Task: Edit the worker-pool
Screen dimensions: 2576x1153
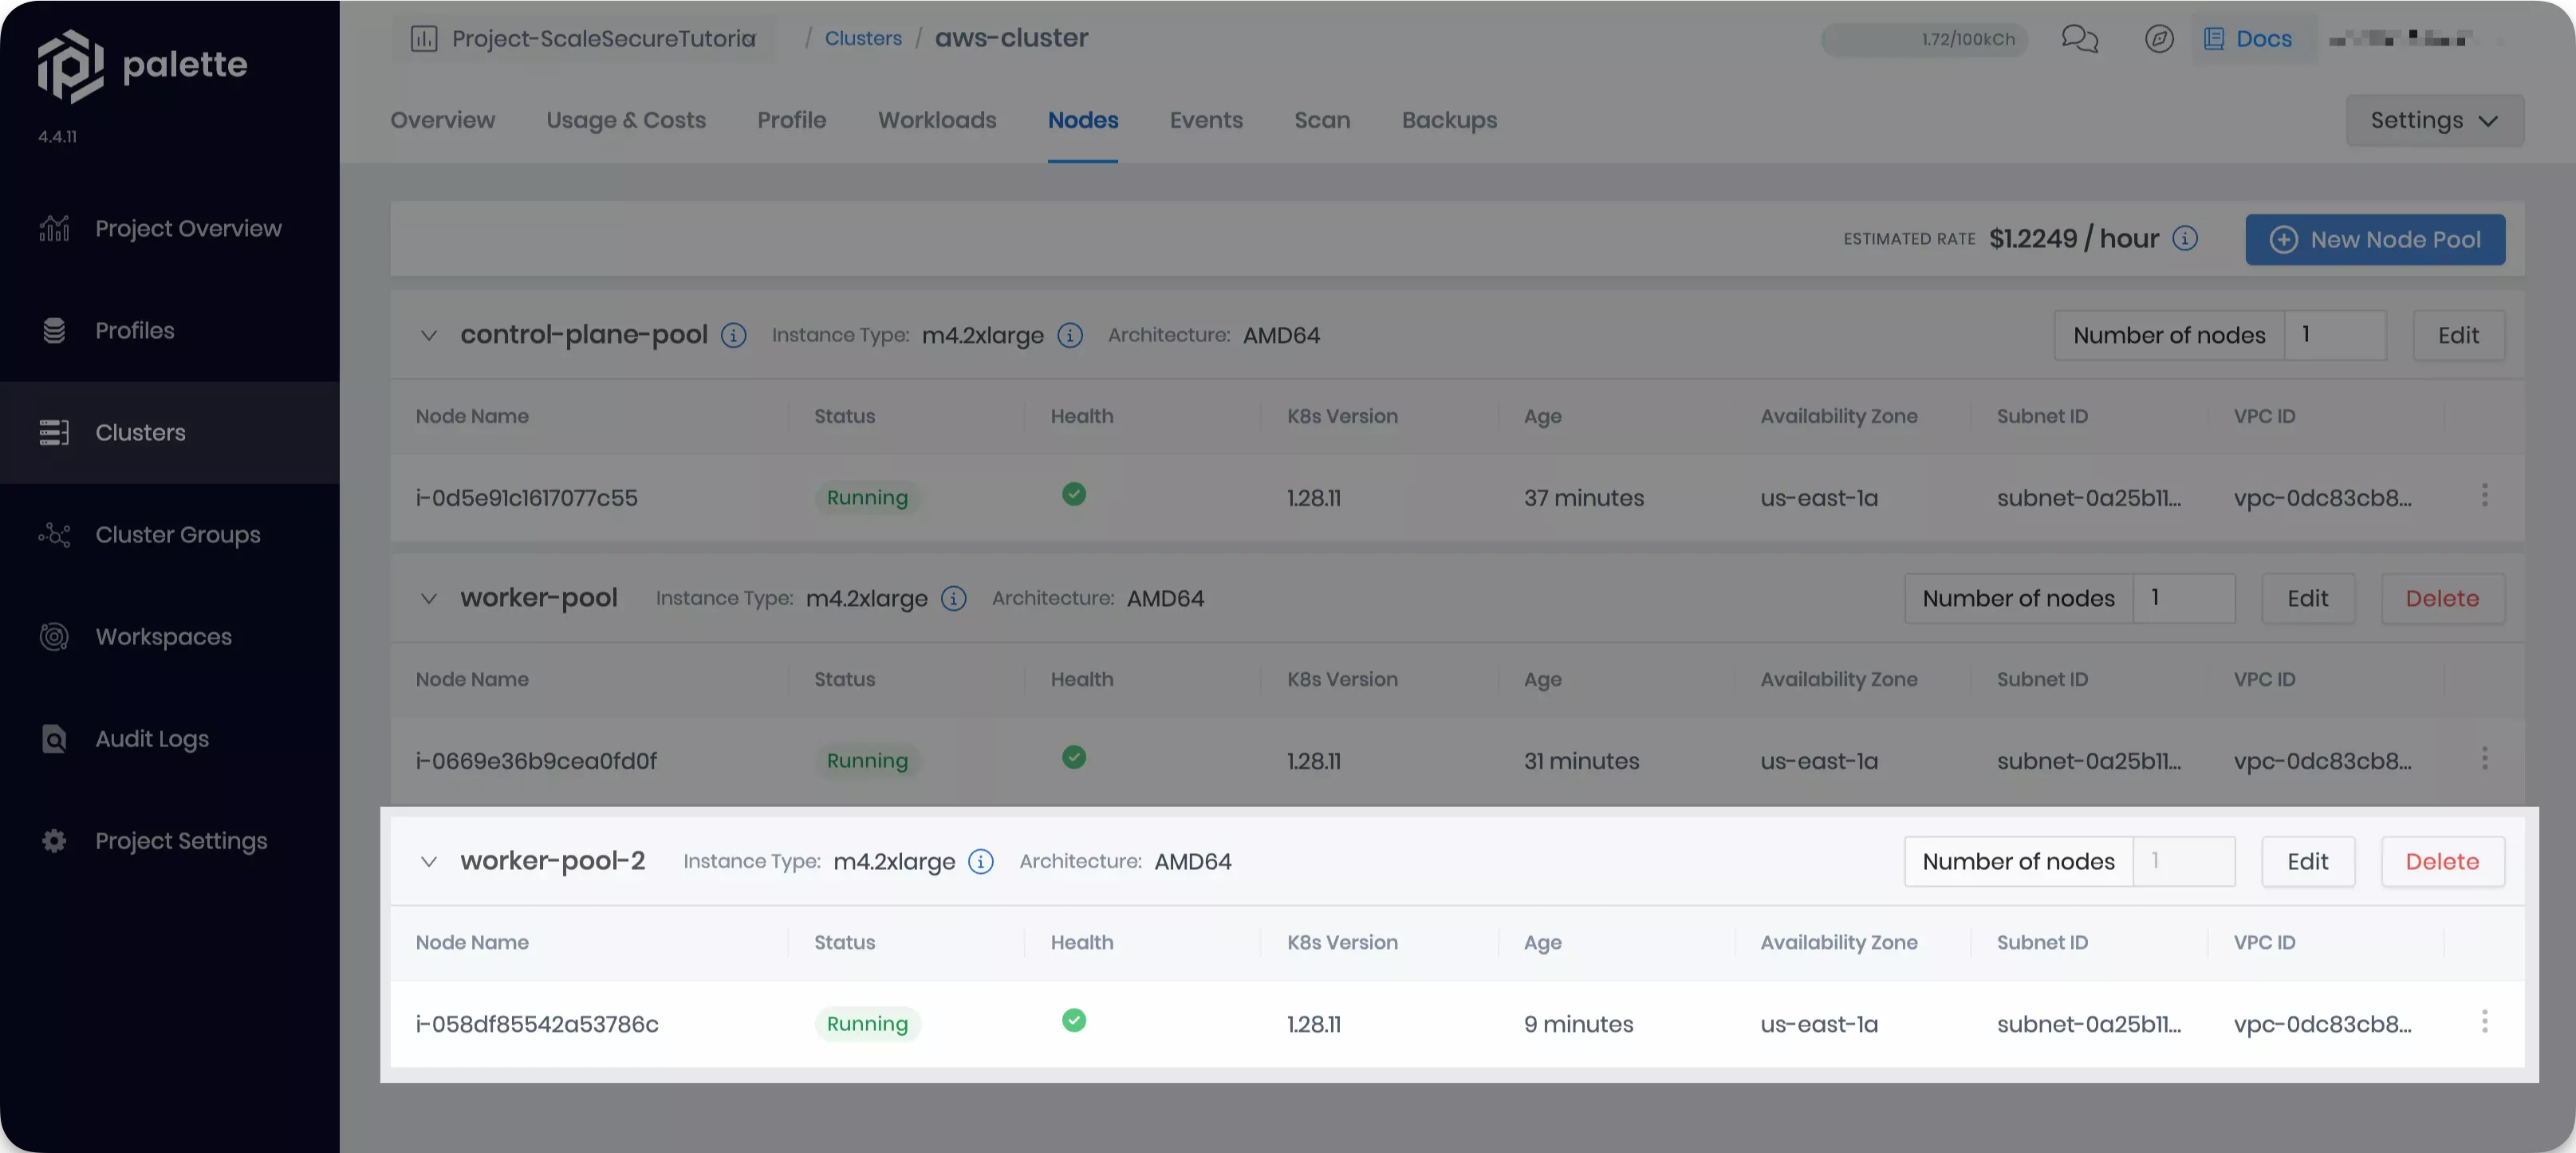Action: pos(2307,599)
